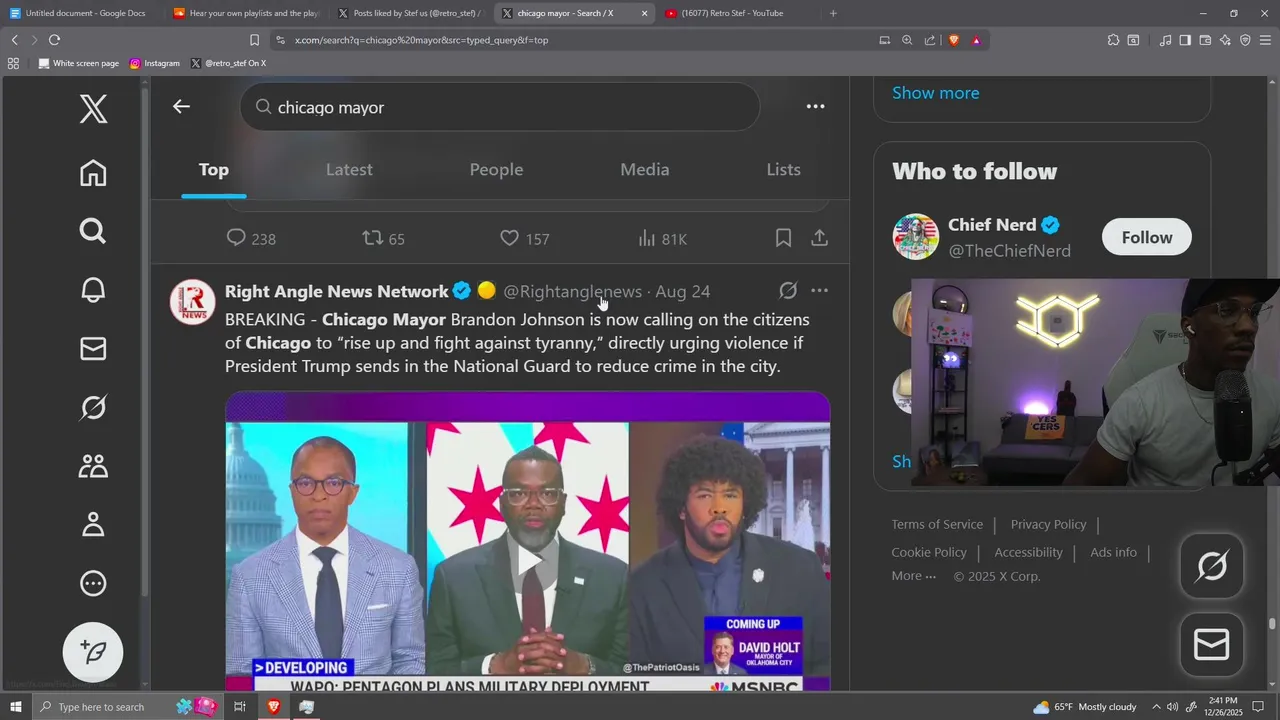Explain Right Angle News post with Grok

tap(788, 291)
